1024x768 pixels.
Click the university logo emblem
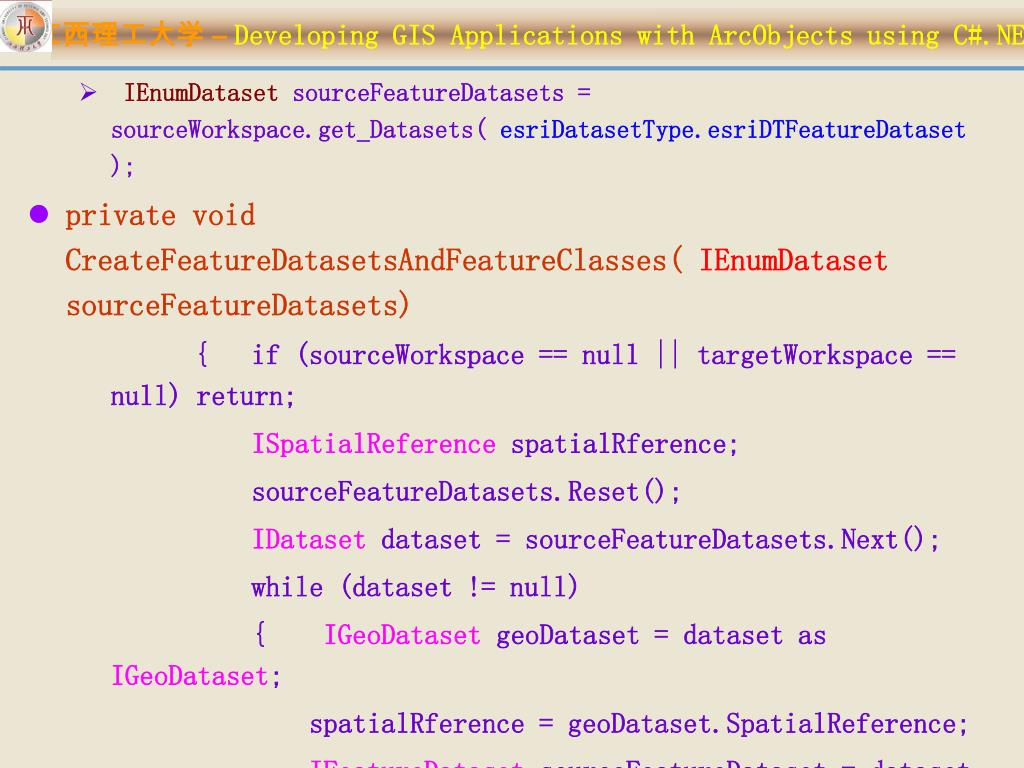pyautogui.click(x=25, y=27)
